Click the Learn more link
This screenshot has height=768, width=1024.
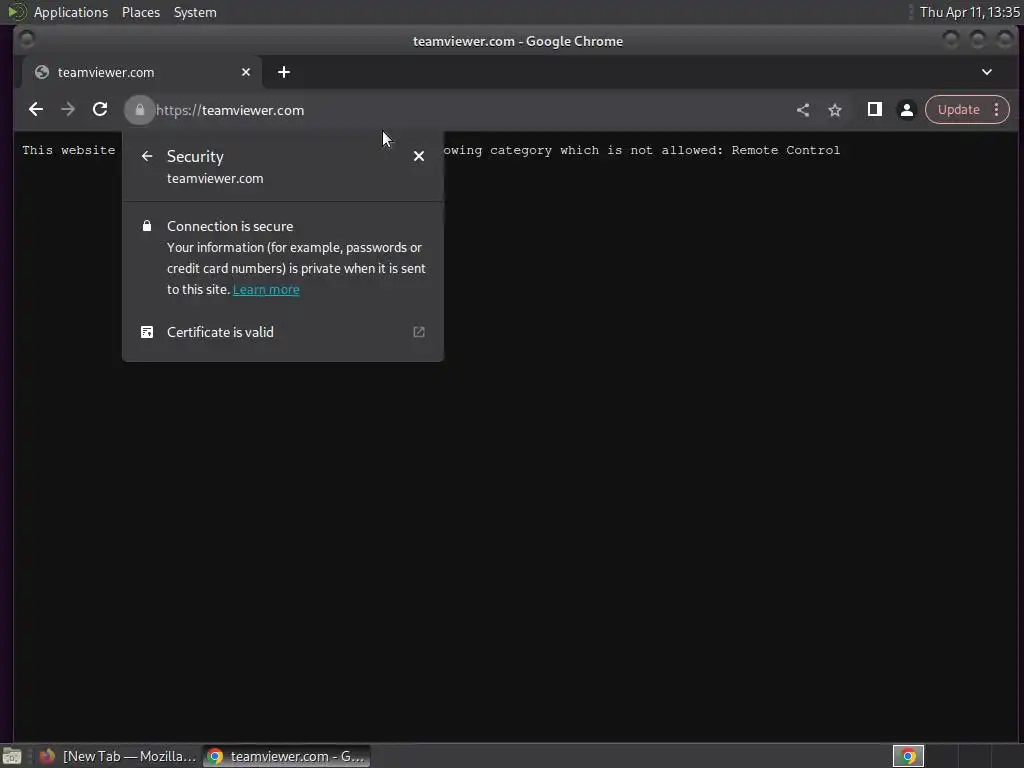[266, 289]
